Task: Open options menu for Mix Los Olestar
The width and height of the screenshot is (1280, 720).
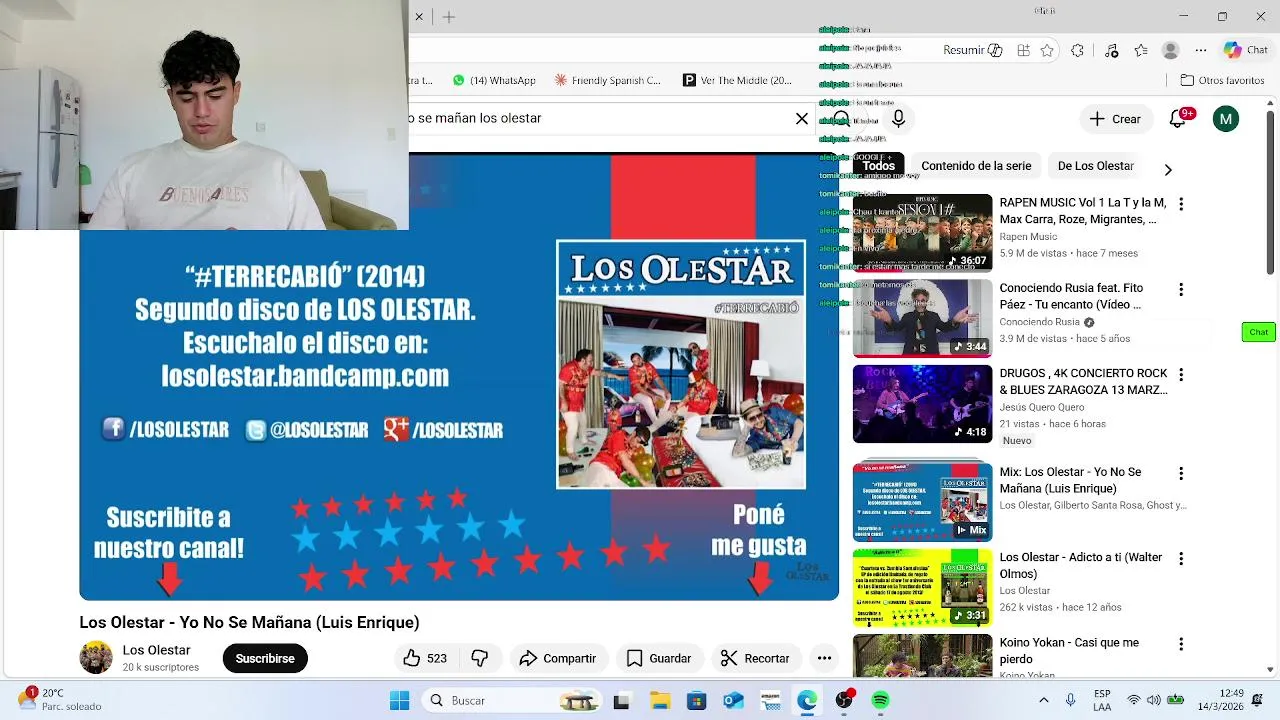Action: (1181, 473)
